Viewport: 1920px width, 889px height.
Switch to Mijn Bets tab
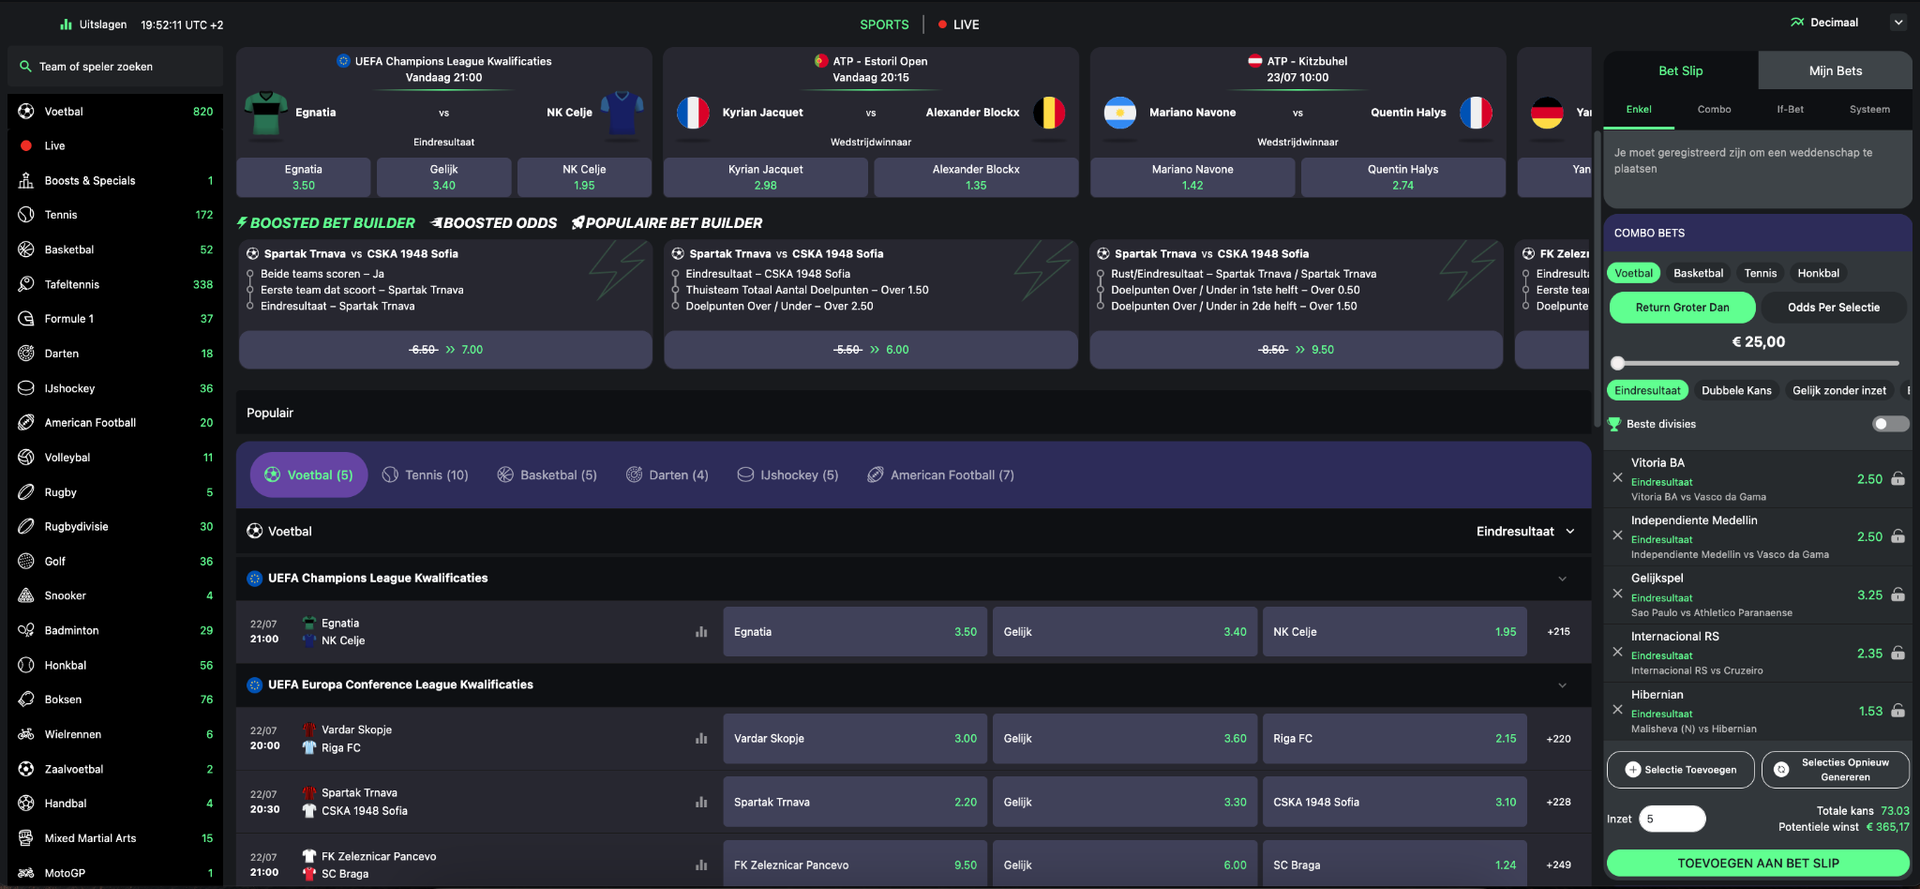tap(1835, 70)
